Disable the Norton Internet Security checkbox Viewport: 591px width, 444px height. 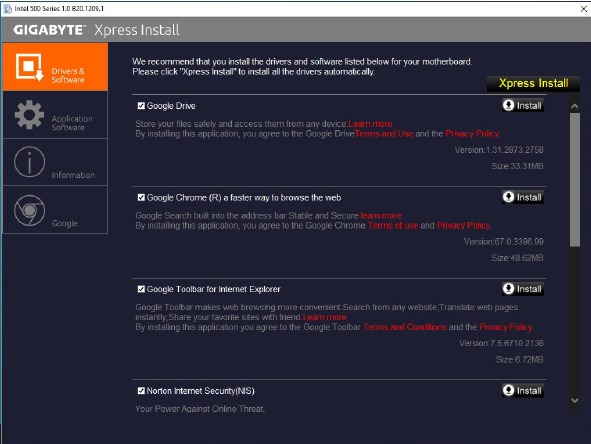coord(141,391)
